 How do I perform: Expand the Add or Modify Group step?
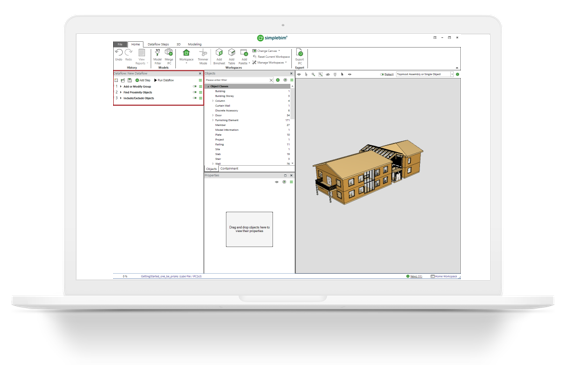point(121,87)
